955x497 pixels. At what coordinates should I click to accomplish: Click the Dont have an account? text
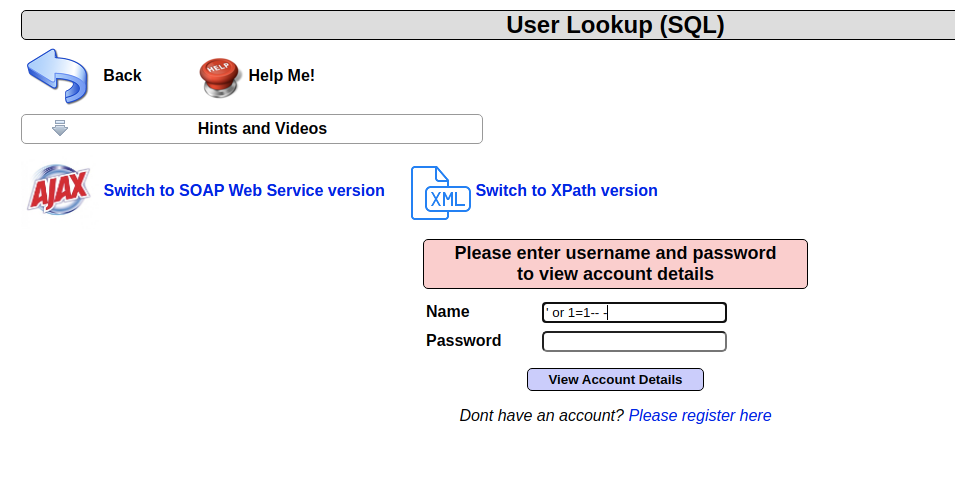click(541, 415)
